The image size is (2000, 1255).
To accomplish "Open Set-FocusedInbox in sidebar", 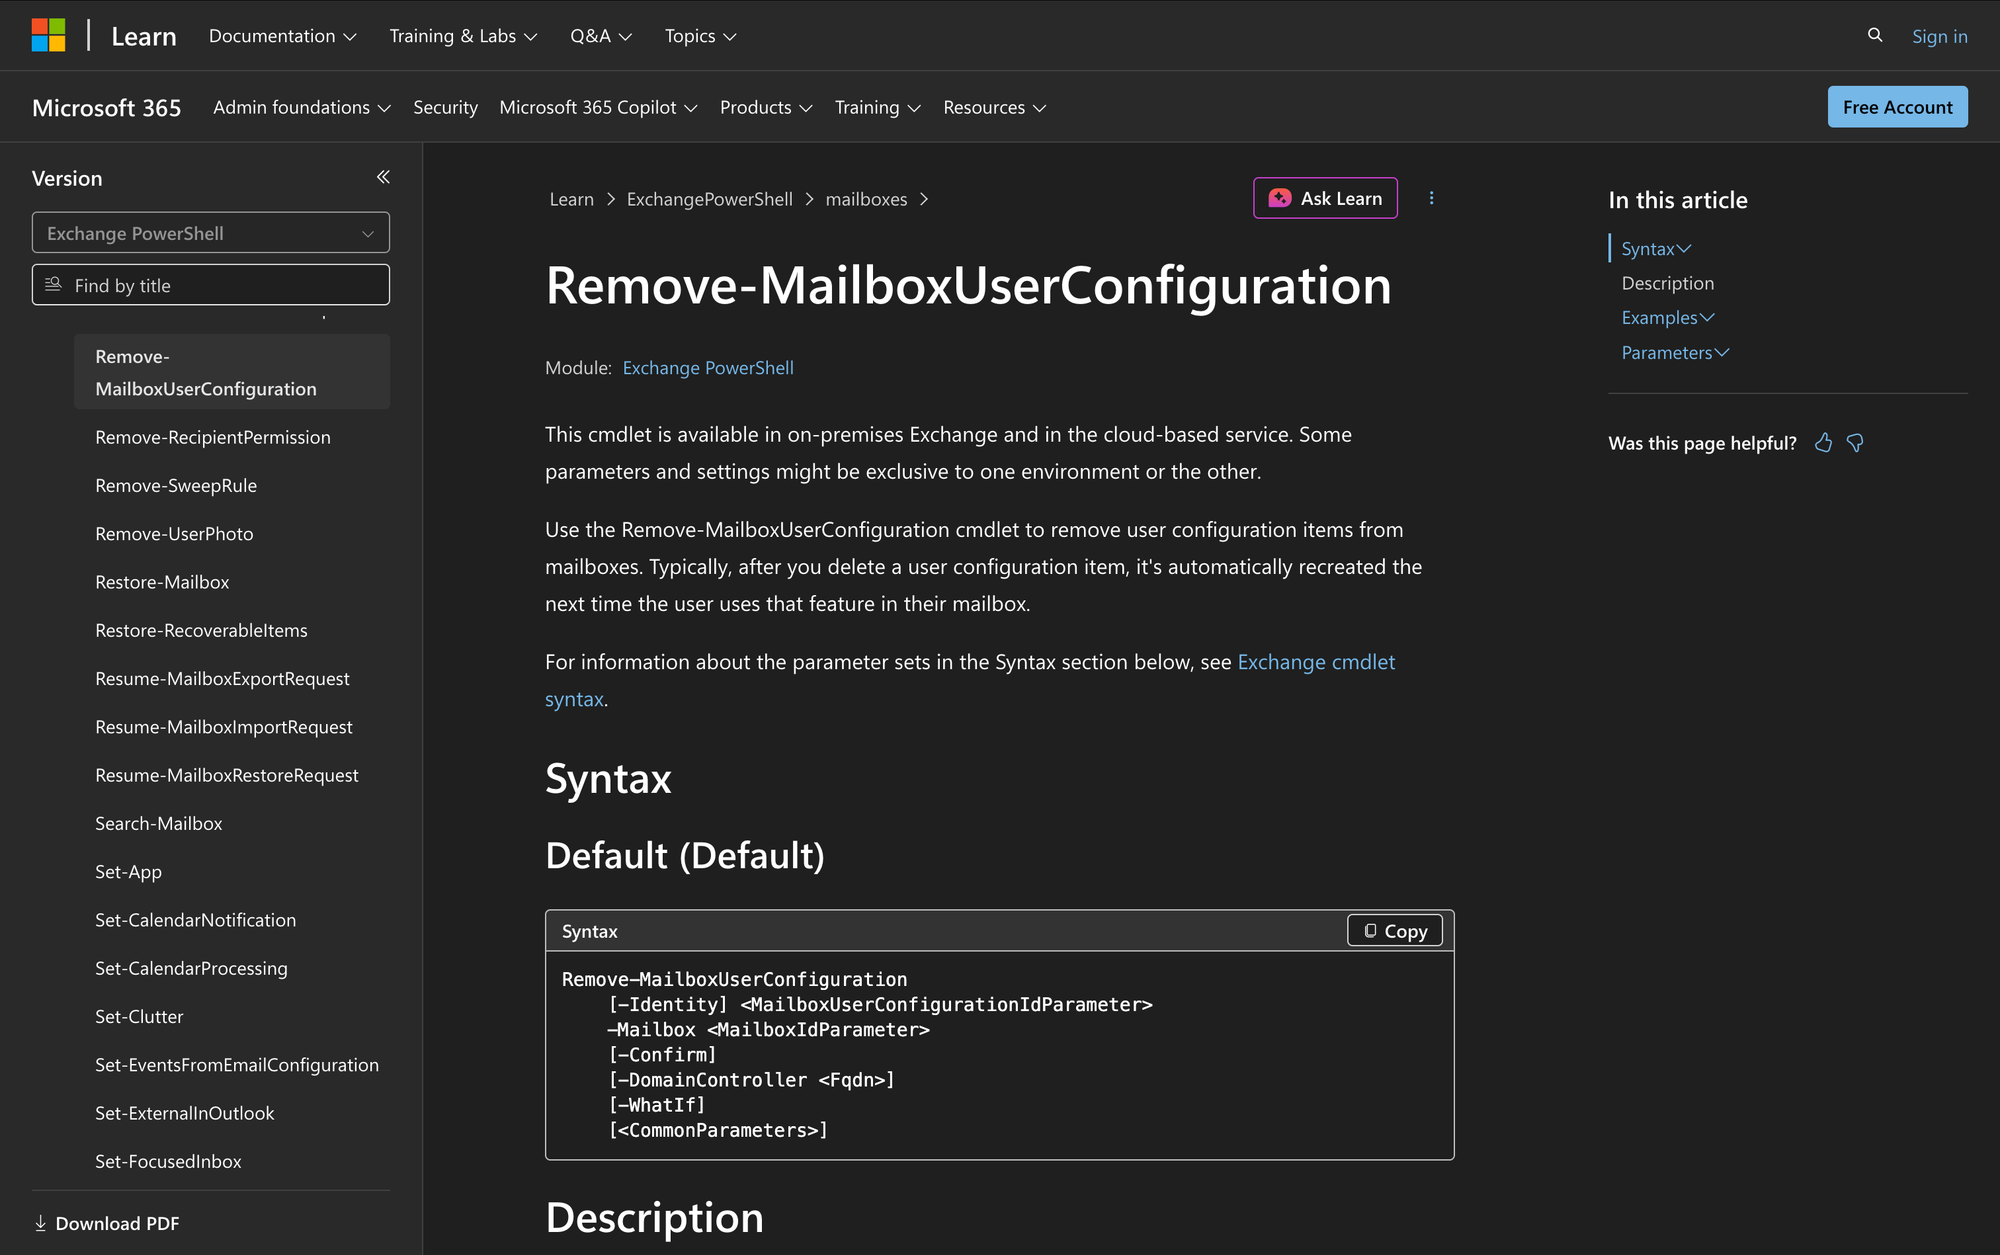I will [x=168, y=1161].
